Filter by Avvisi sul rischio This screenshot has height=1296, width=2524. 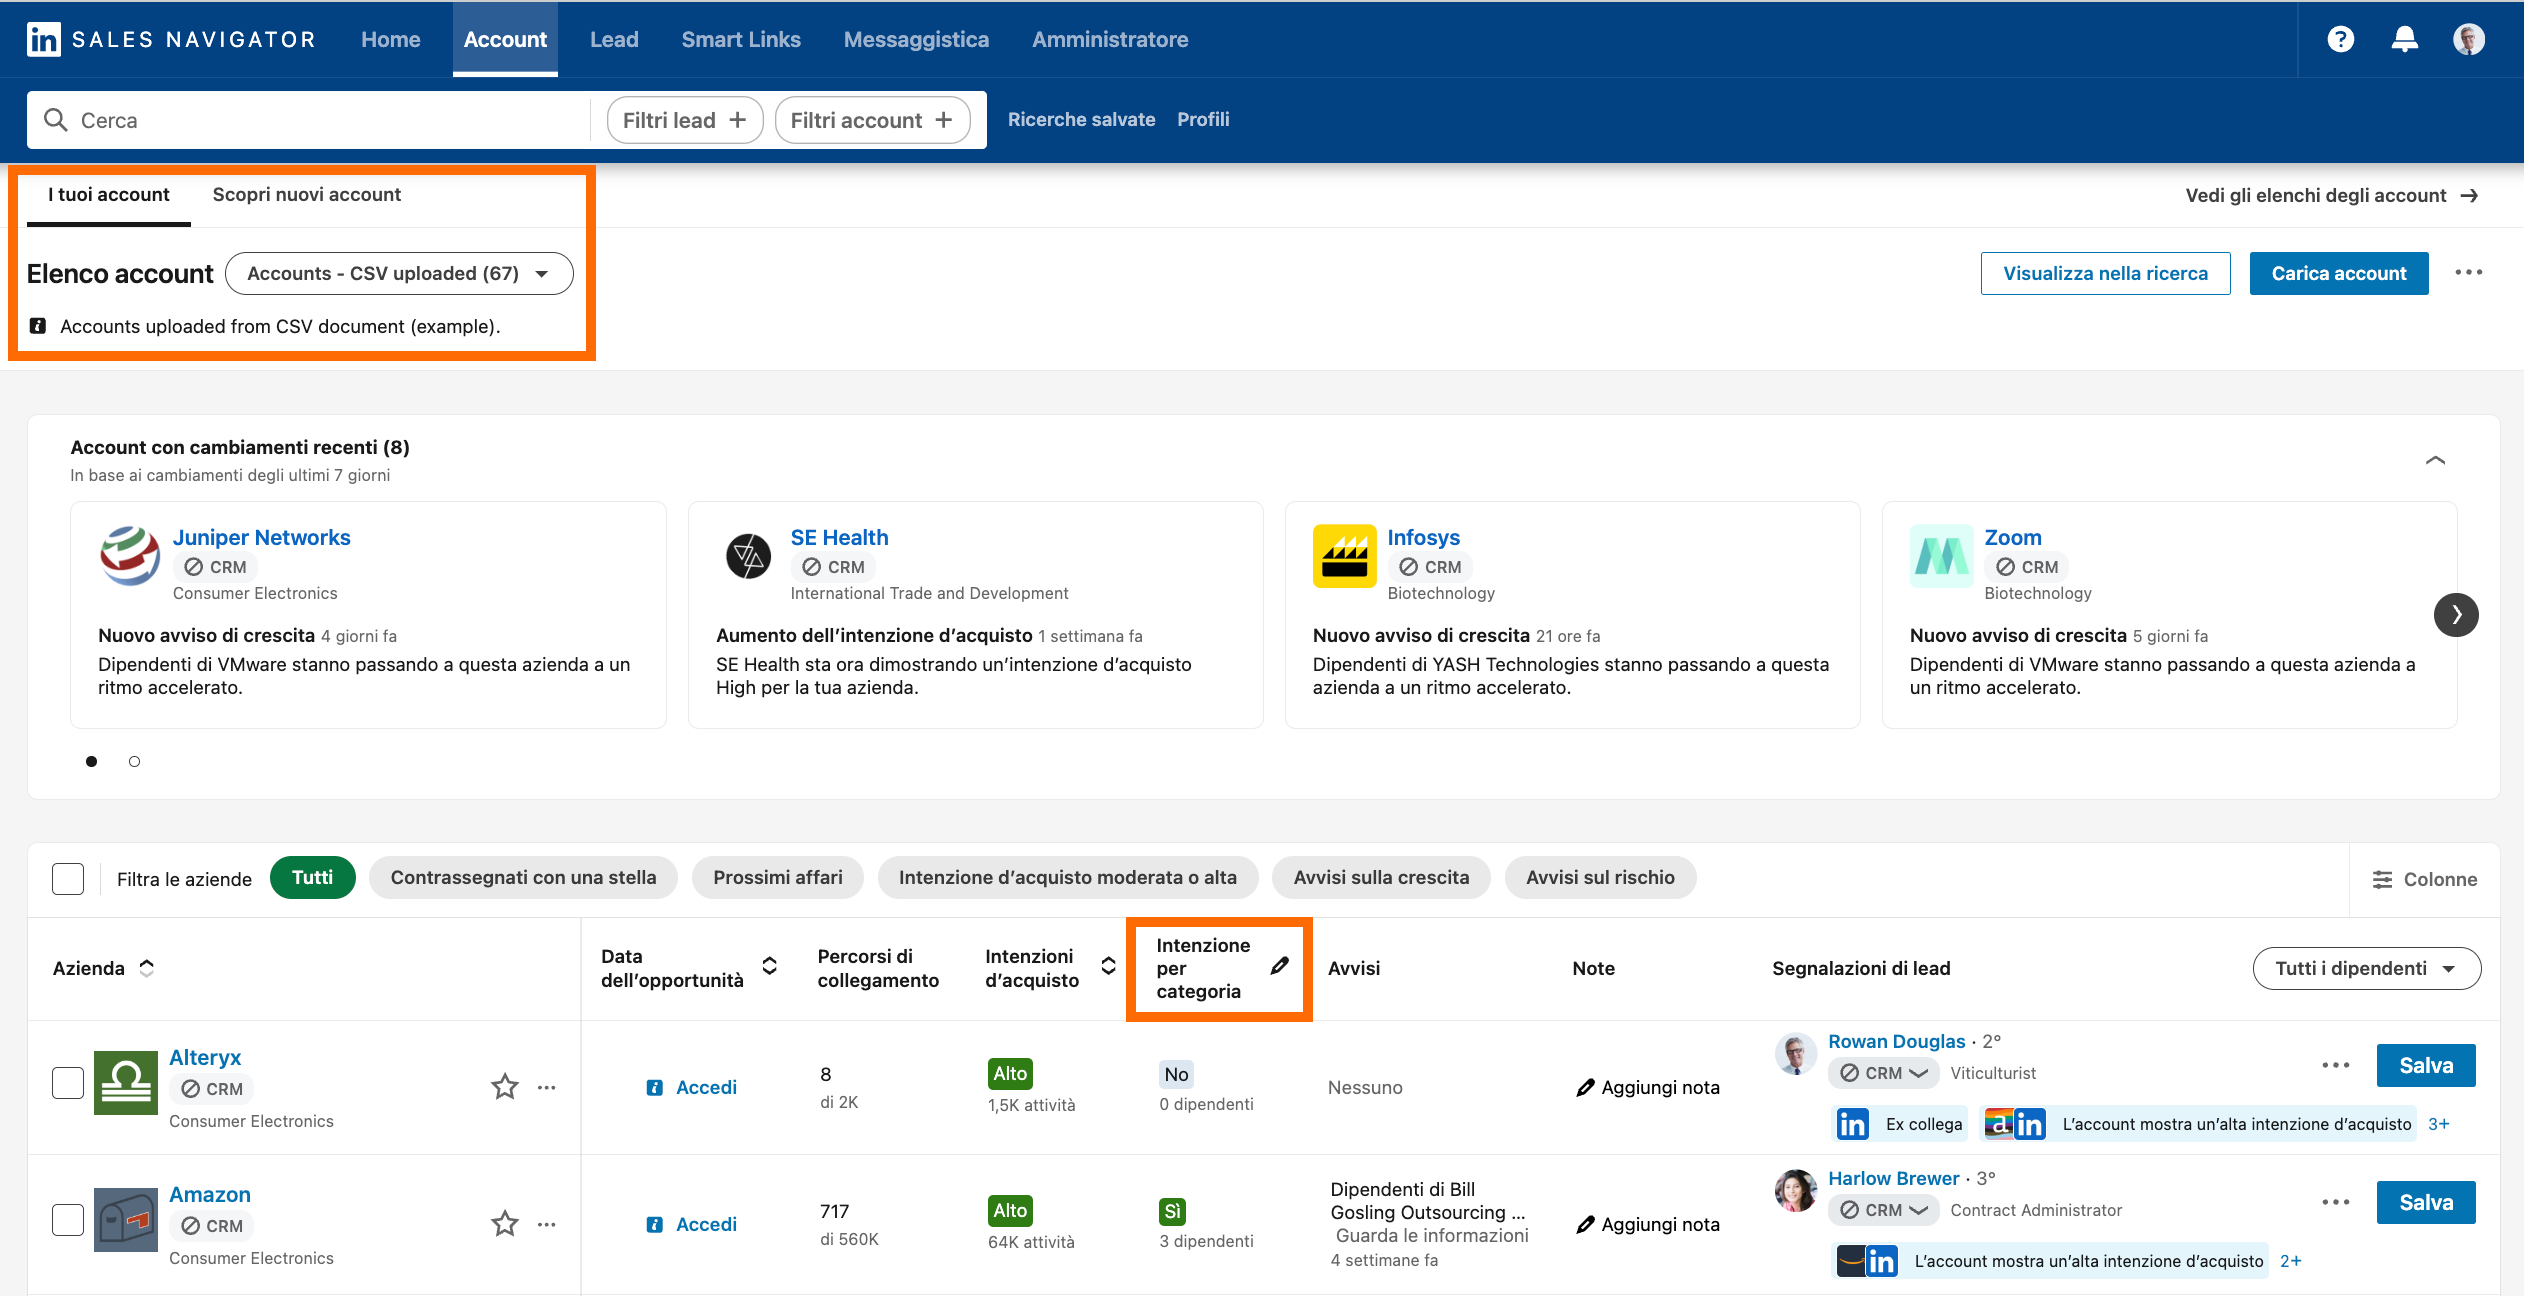coord(1600,877)
